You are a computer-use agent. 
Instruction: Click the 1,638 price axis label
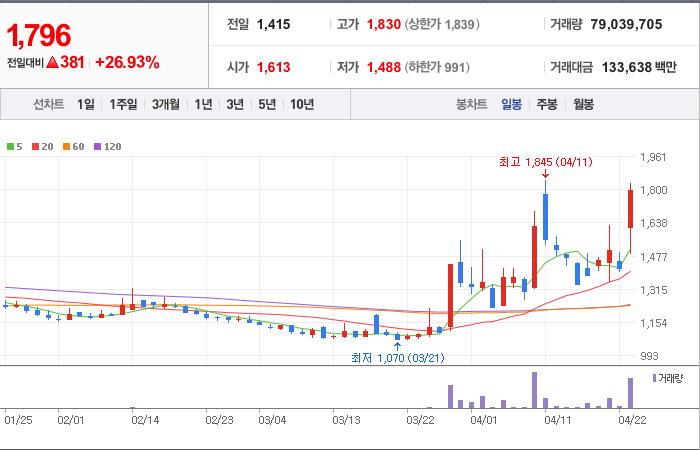click(x=654, y=223)
